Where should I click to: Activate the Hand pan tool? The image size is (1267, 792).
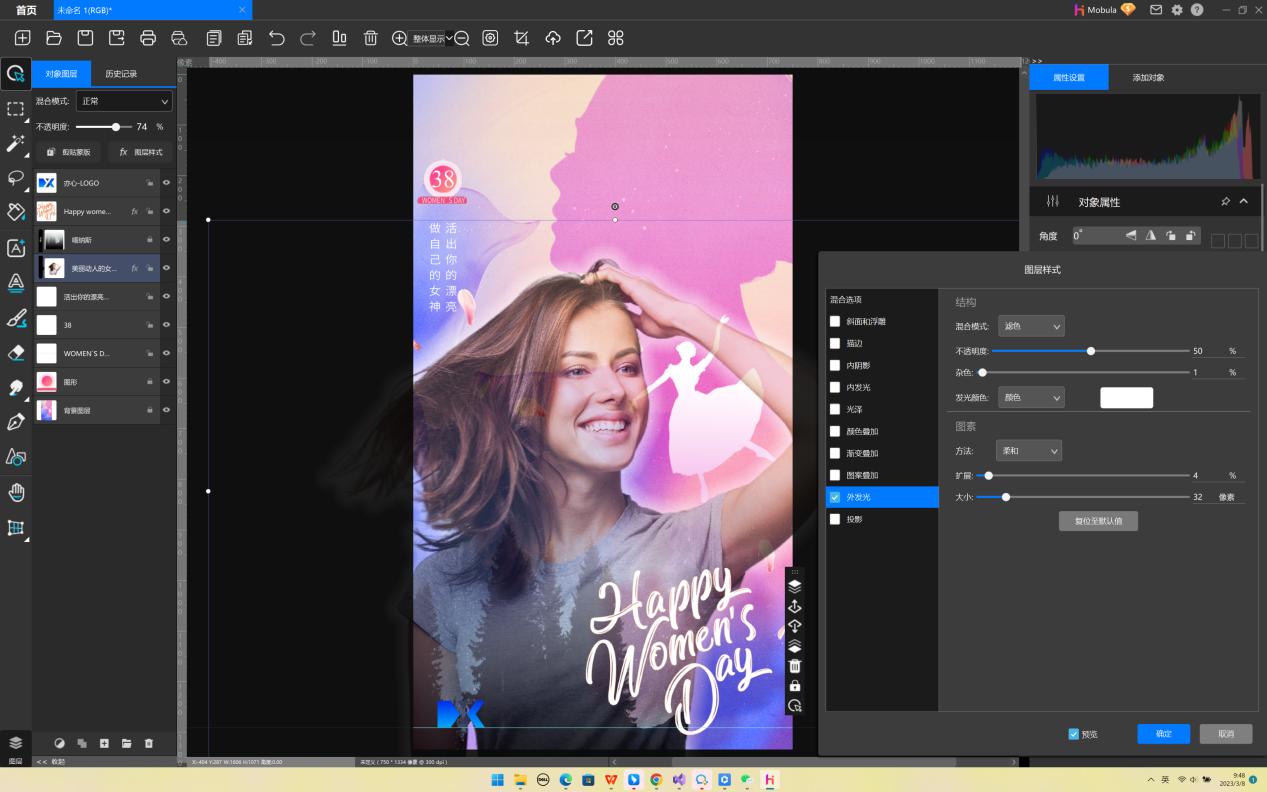point(15,492)
